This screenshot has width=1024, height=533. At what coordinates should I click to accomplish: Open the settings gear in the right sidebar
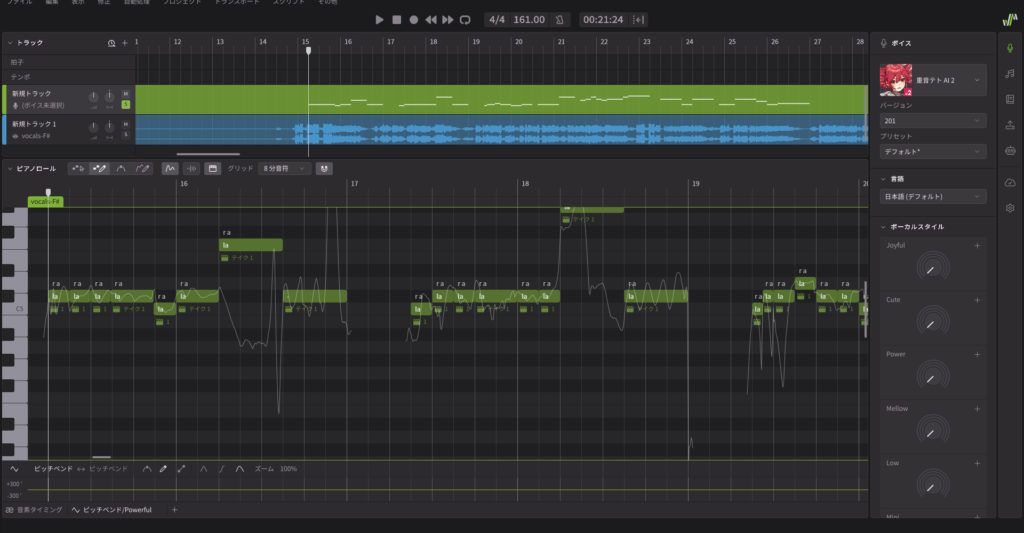click(1009, 208)
